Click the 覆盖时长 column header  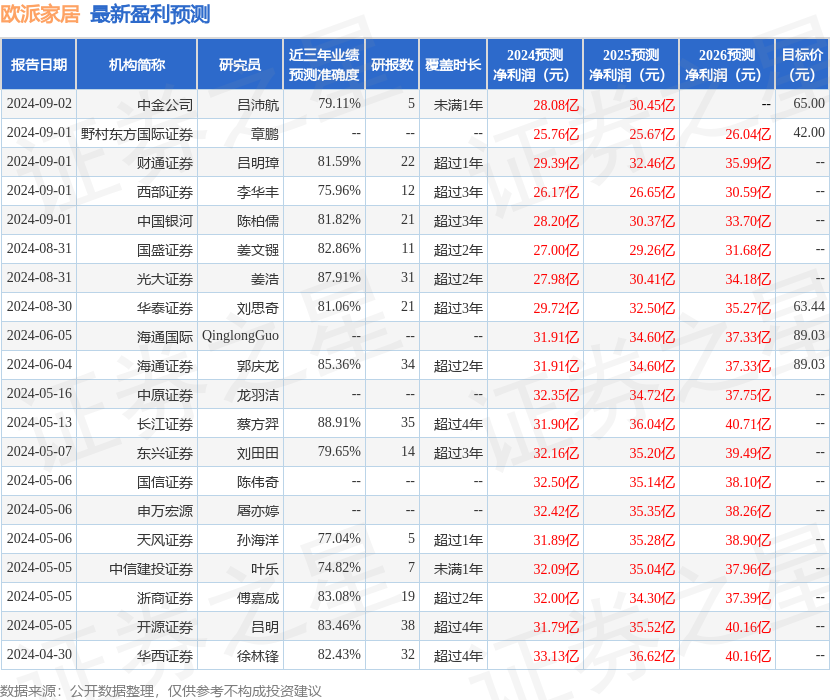pos(453,65)
